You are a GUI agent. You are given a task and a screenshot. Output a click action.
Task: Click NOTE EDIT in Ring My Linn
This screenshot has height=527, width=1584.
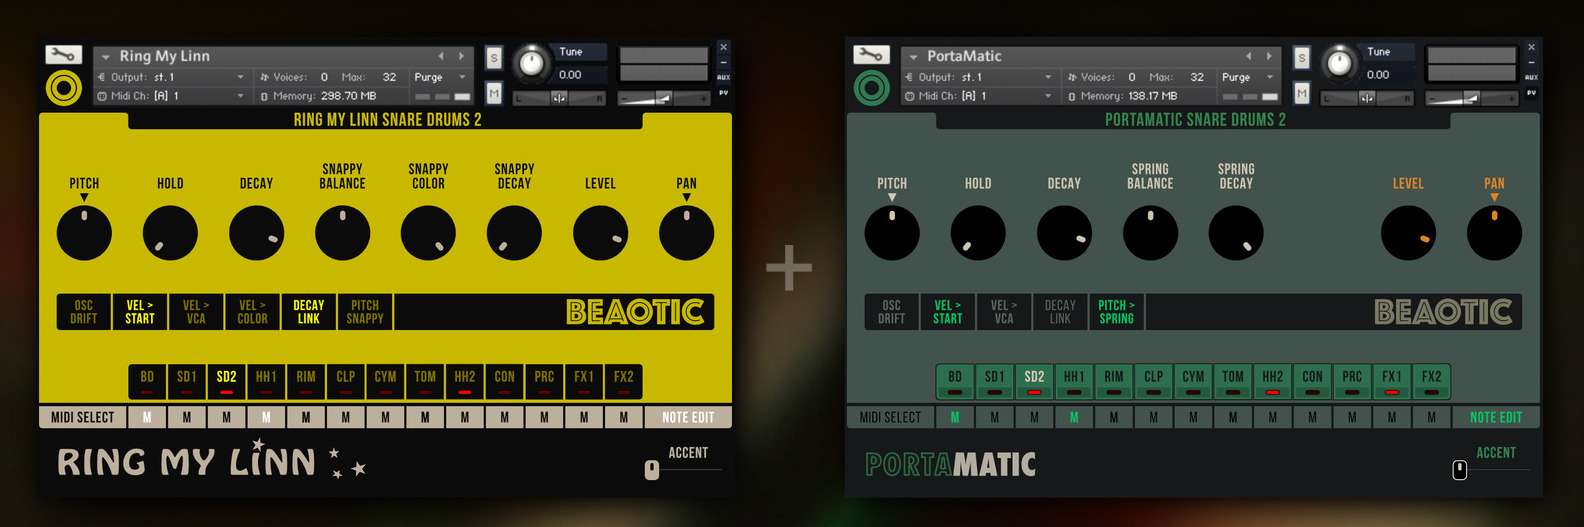coord(688,417)
